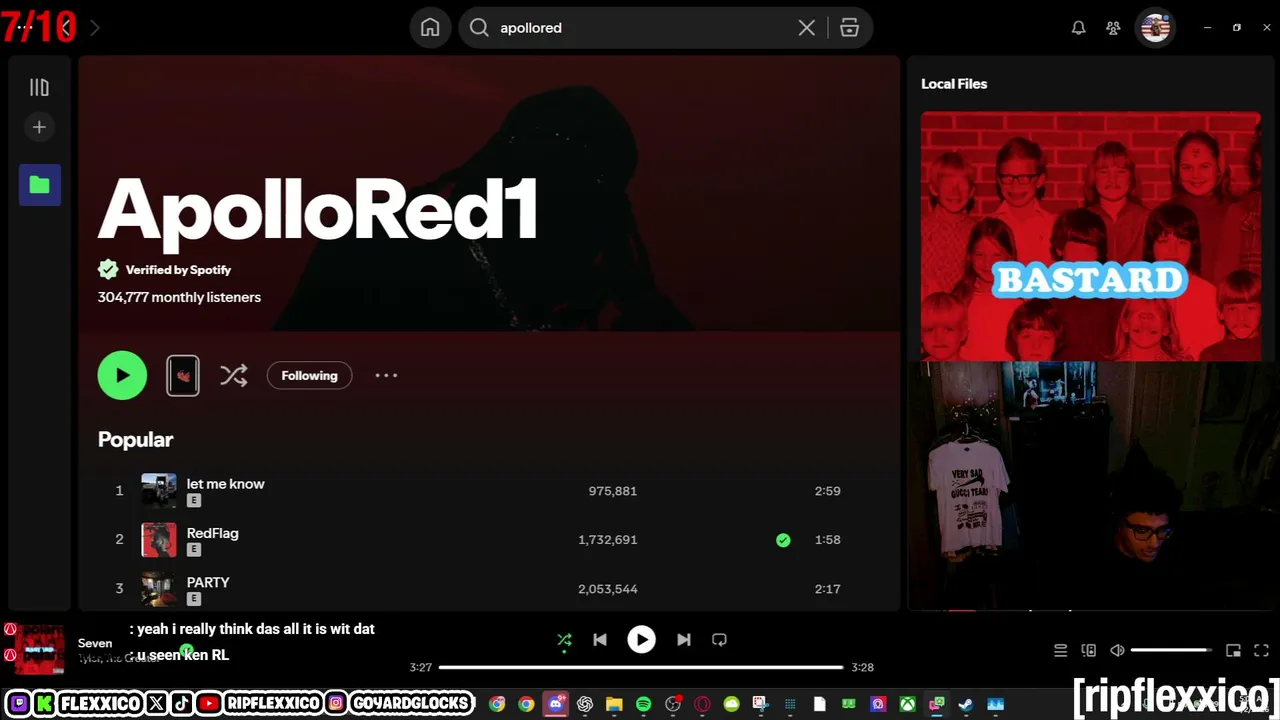The height and width of the screenshot is (720, 1280).
Task: Clear the search text 'apollored'
Action: (x=807, y=28)
